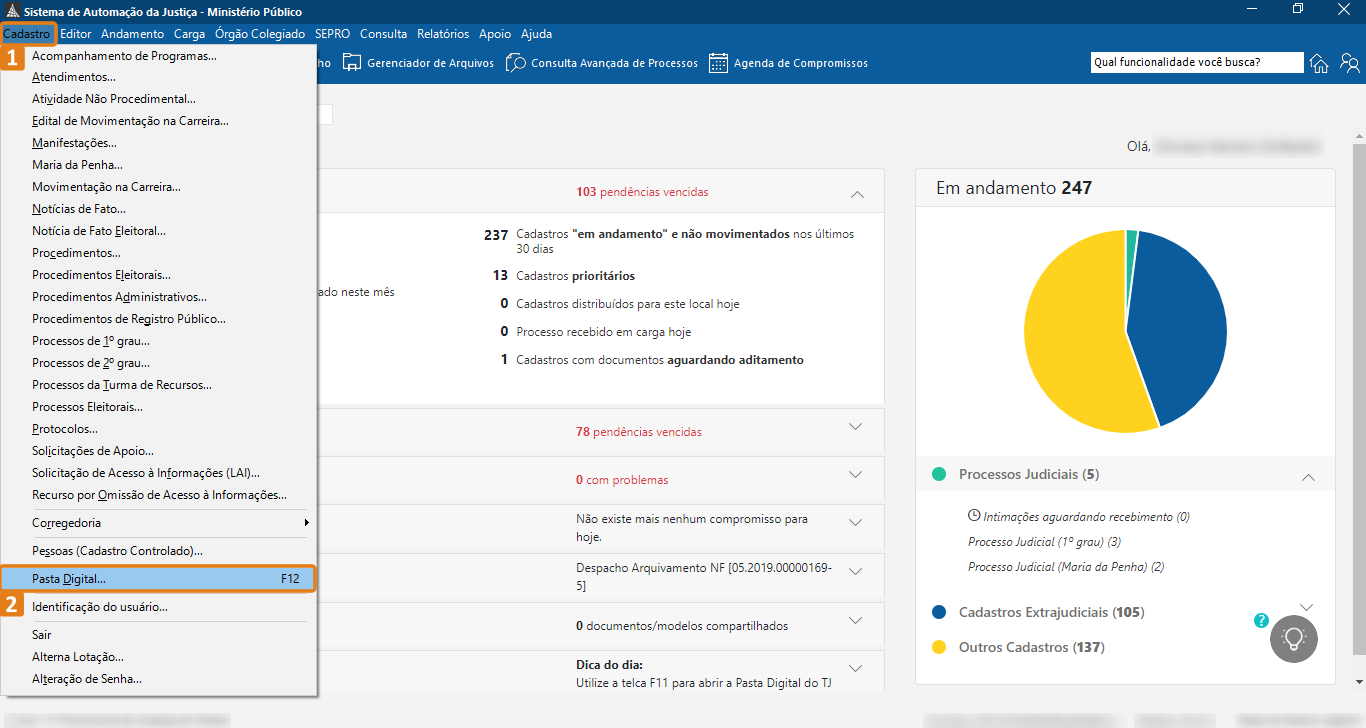1366x728 pixels.
Task: Open the Órgão Colegiado menu
Action: tap(260, 34)
